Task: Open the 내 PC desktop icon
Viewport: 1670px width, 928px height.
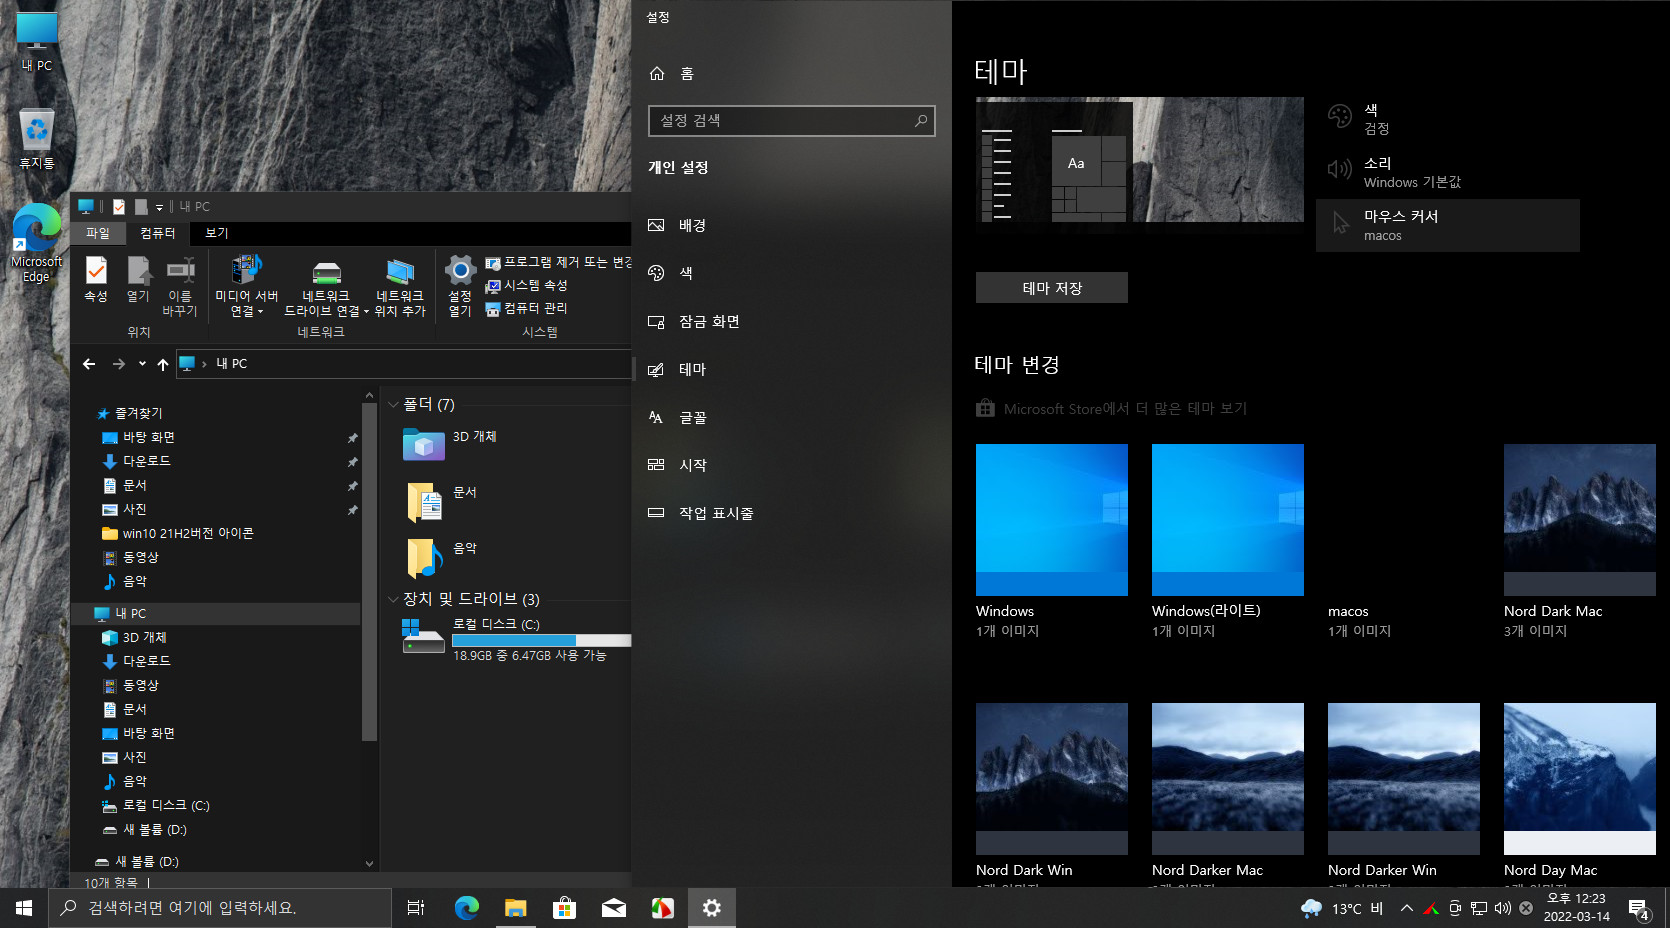Action: tap(37, 42)
